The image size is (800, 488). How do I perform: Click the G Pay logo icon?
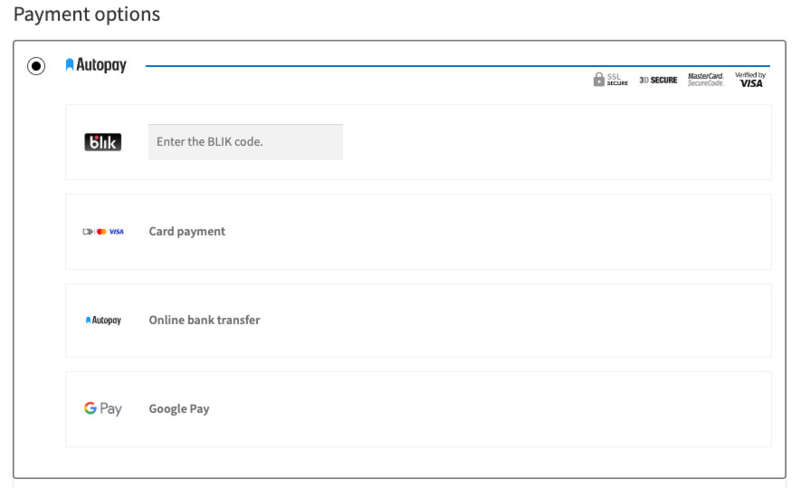[103, 408]
